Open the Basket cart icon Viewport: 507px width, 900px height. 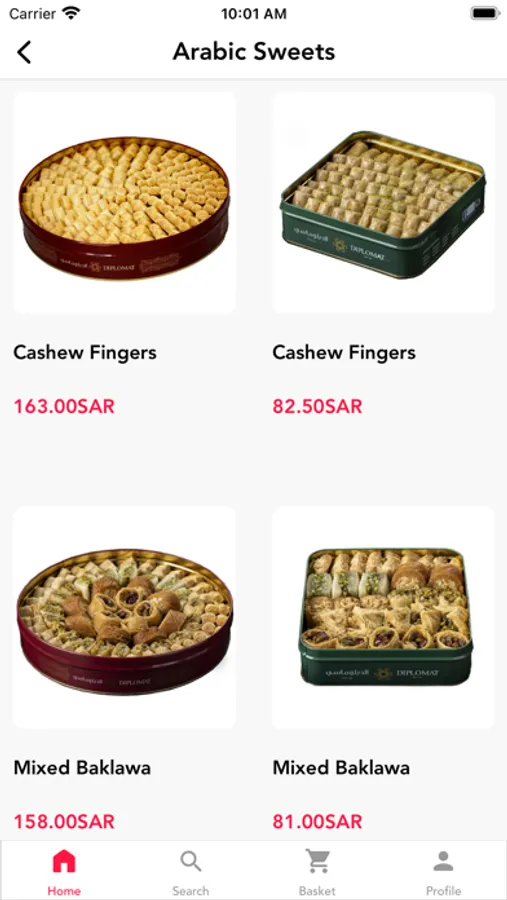(x=317, y=861)
